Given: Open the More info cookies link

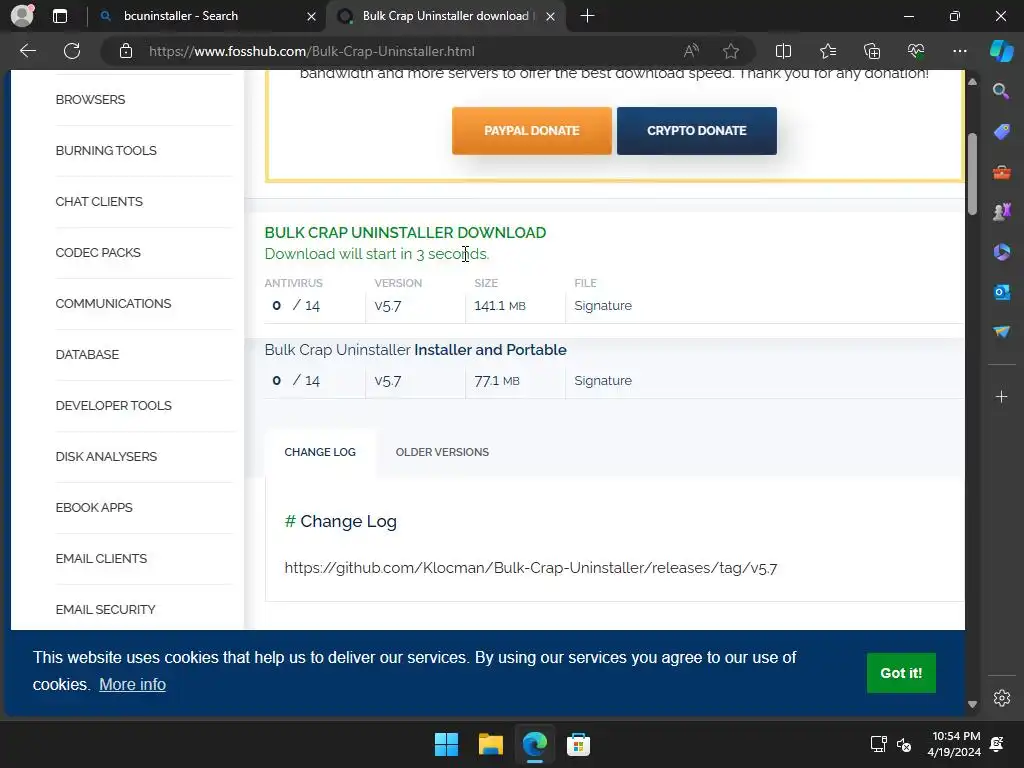Looking at the screenshot, I should (133, 684).
